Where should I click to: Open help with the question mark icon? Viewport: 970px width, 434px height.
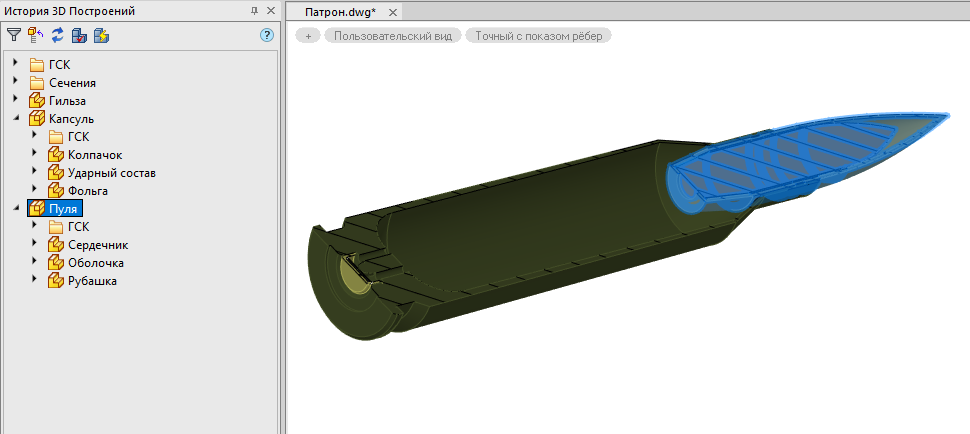tap(267, 35)
